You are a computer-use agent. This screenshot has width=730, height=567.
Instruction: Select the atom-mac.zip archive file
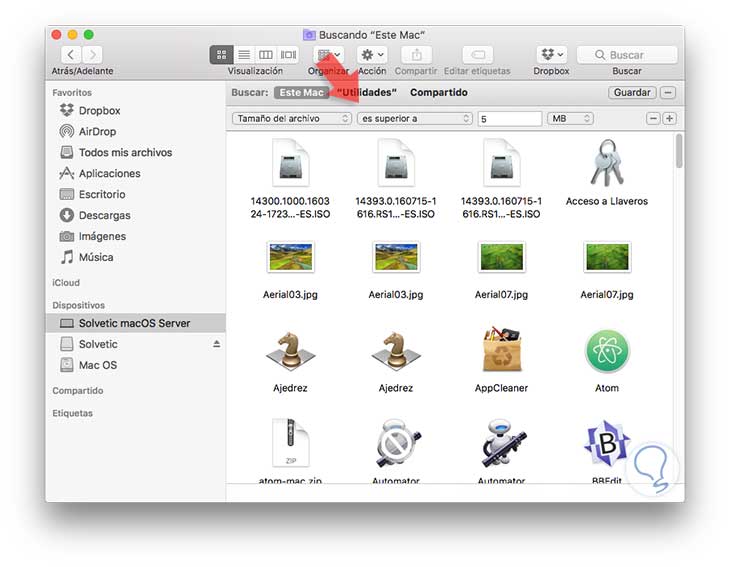[x=291, y=443]
